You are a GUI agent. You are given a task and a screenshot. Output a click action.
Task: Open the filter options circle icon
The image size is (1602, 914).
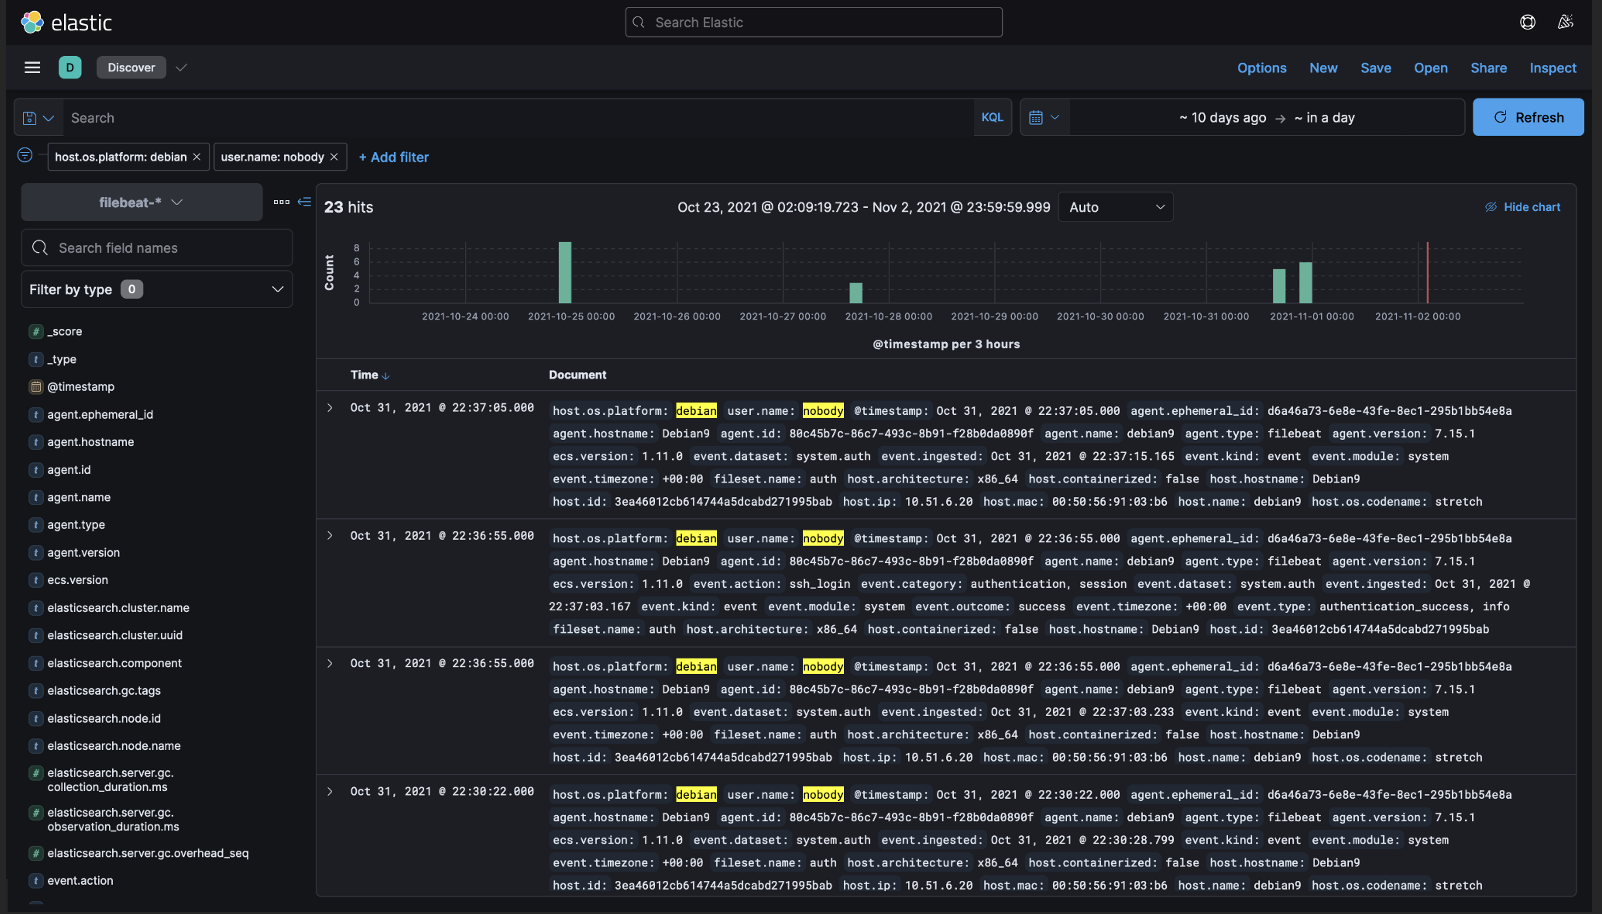[25, 155]
